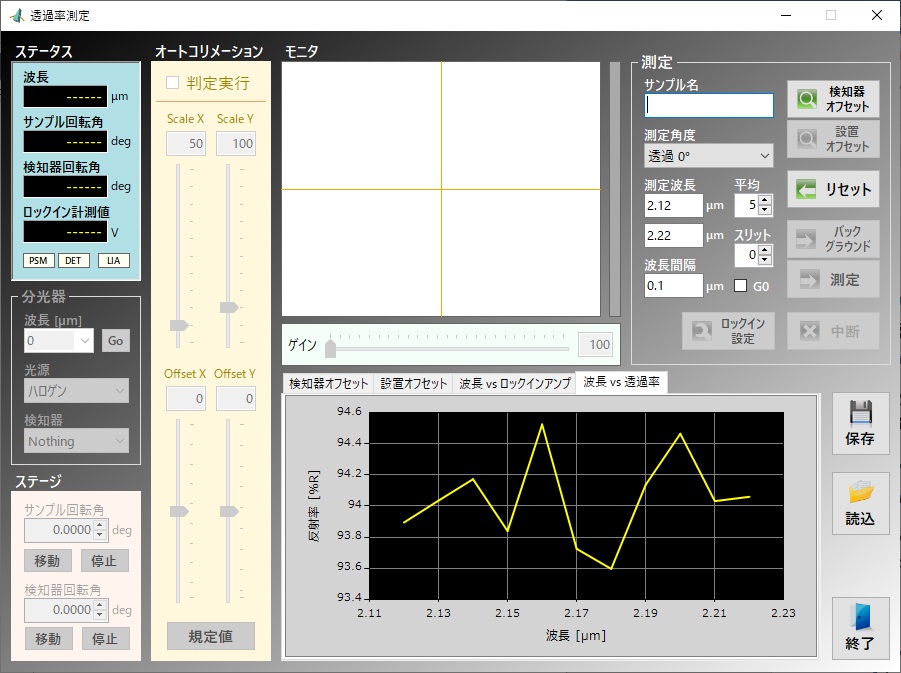Screen dimensions: 901x673
Task: Click the LIA status indicator
Action: [114, 260]
